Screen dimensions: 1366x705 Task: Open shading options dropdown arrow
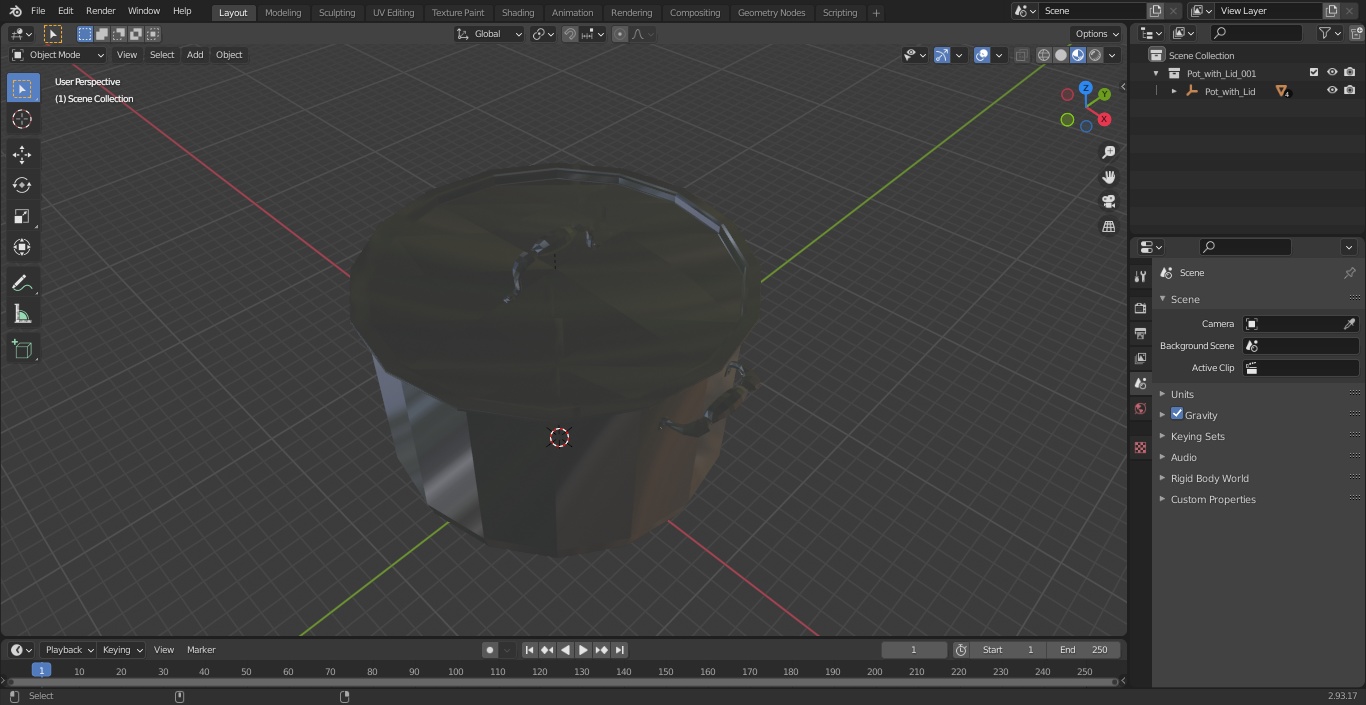(x=1112, y=55)
